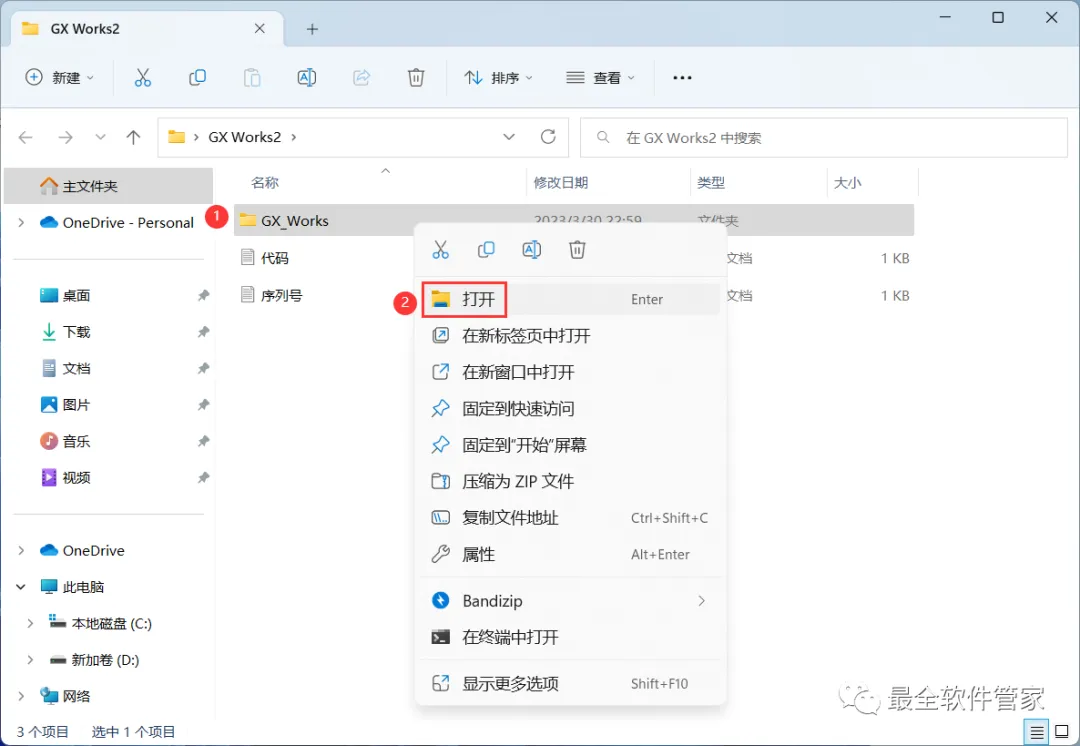Open 属性 from the context menu

tap(571, 555)
